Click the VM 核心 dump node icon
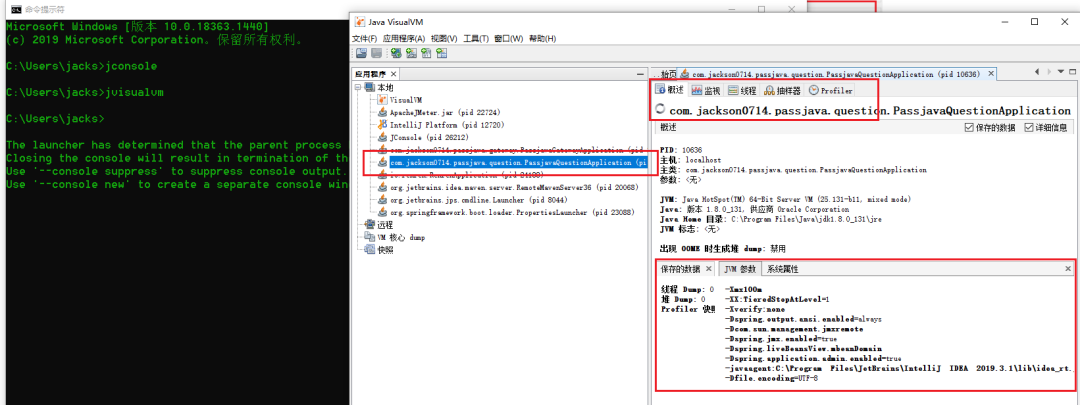Screen dimensions: 1080x405 (369, 238)
